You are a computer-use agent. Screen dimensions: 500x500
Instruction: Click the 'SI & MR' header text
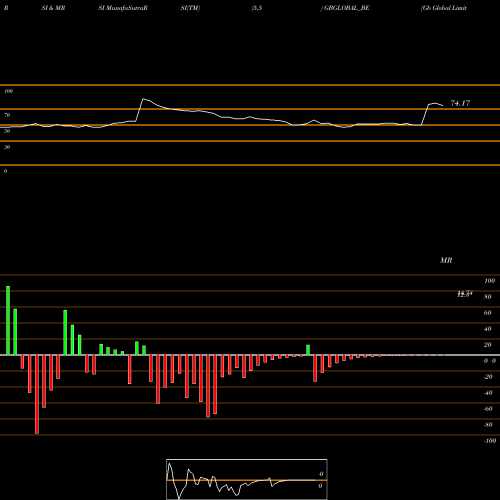[53, 8]
